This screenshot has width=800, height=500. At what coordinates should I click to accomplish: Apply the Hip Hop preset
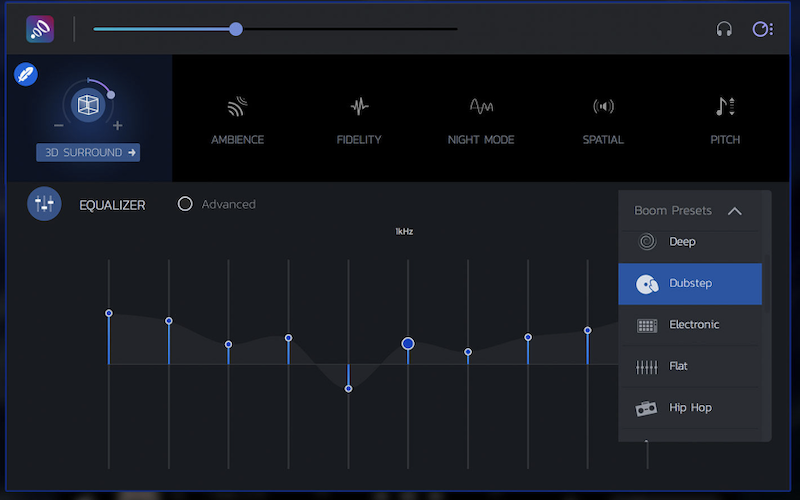point(690,408)
